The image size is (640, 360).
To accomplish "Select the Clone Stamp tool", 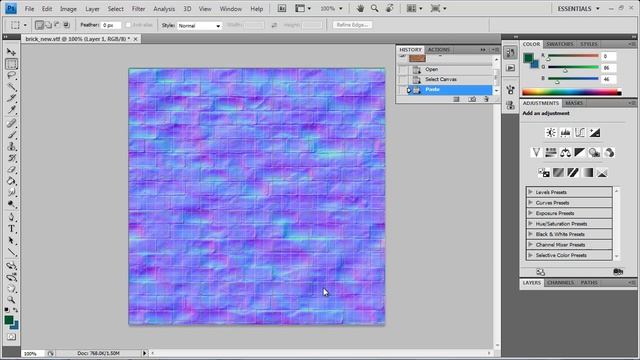I will [11, 146].
